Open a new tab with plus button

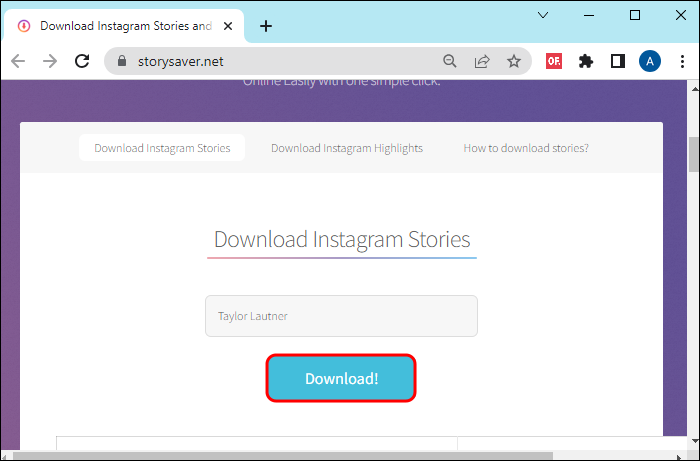[x=266, y=26]
